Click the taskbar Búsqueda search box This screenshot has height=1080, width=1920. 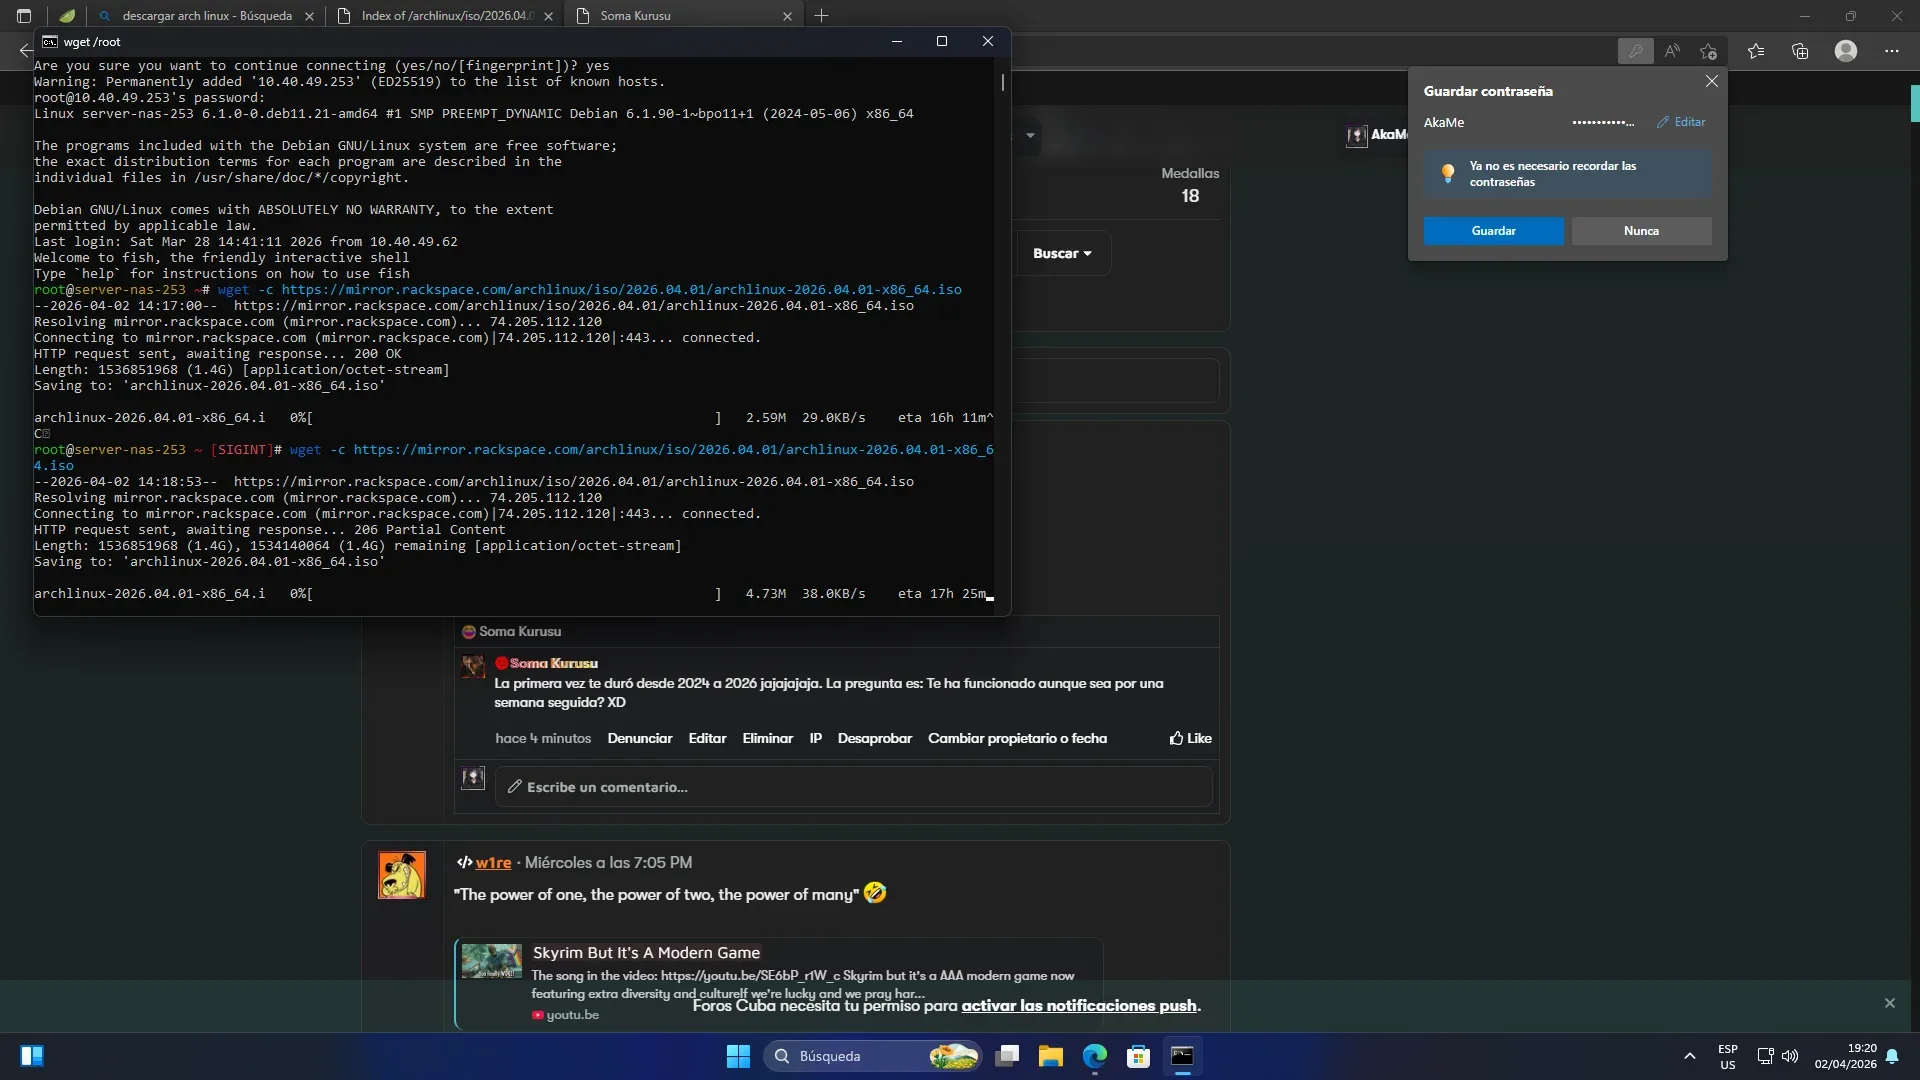(x=872, y=1056)
